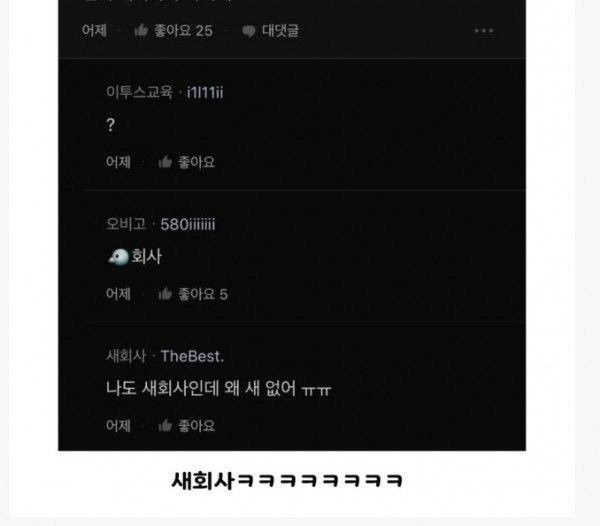Image resolution: width=600 pixels, height=526 pixels.
Task: Click the thumbs-up icon next to 좋아요 25
Action: pos(141,30)
